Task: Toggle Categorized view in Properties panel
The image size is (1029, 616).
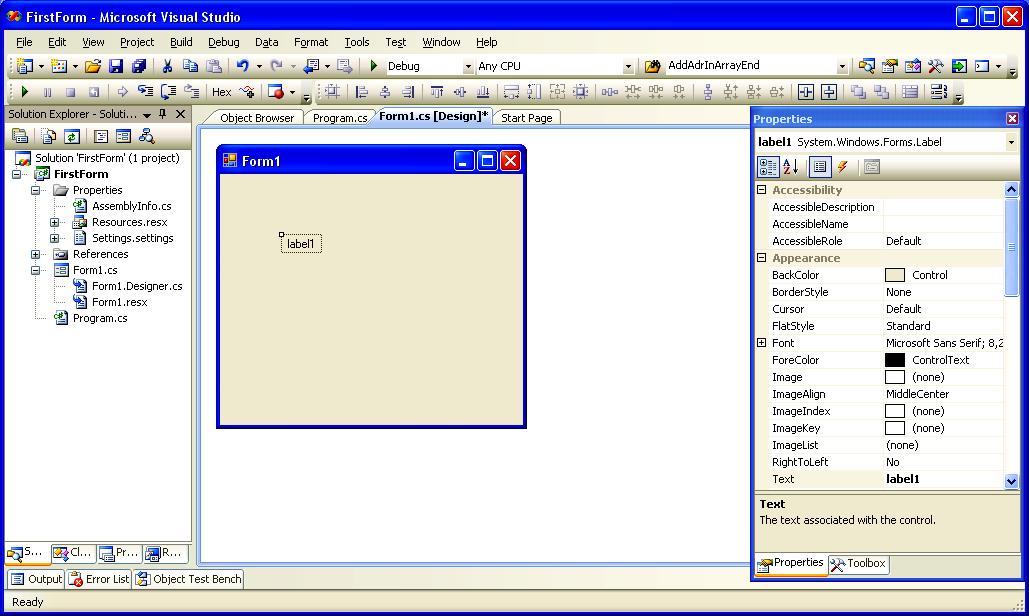Action: 768,167
